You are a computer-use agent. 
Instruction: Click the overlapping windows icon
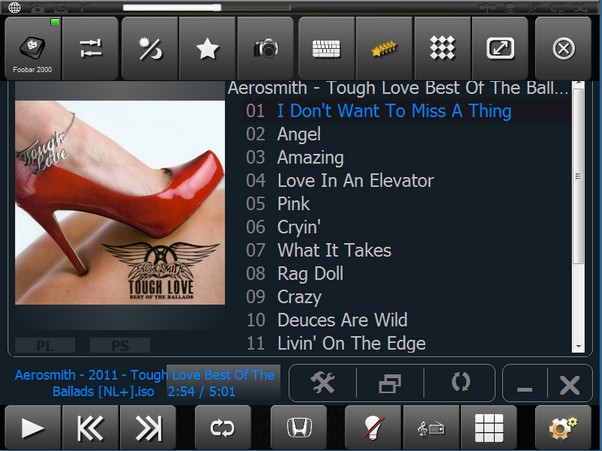click(390, 383)
